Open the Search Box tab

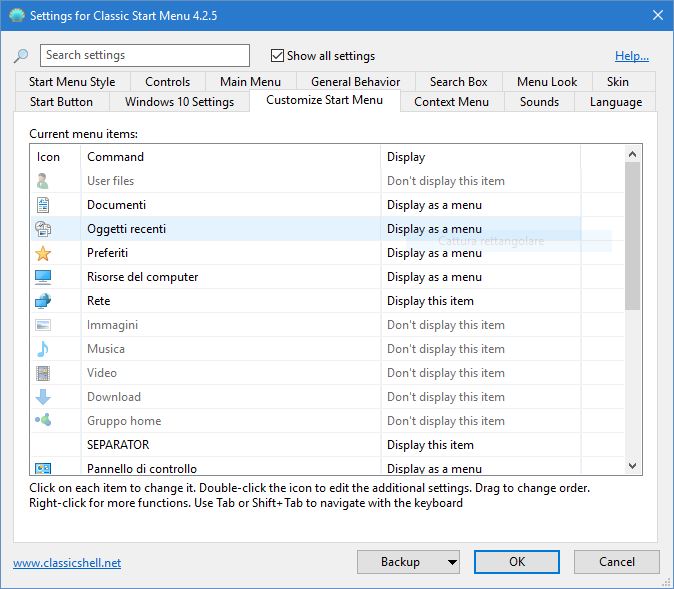[x=459, y=82]
